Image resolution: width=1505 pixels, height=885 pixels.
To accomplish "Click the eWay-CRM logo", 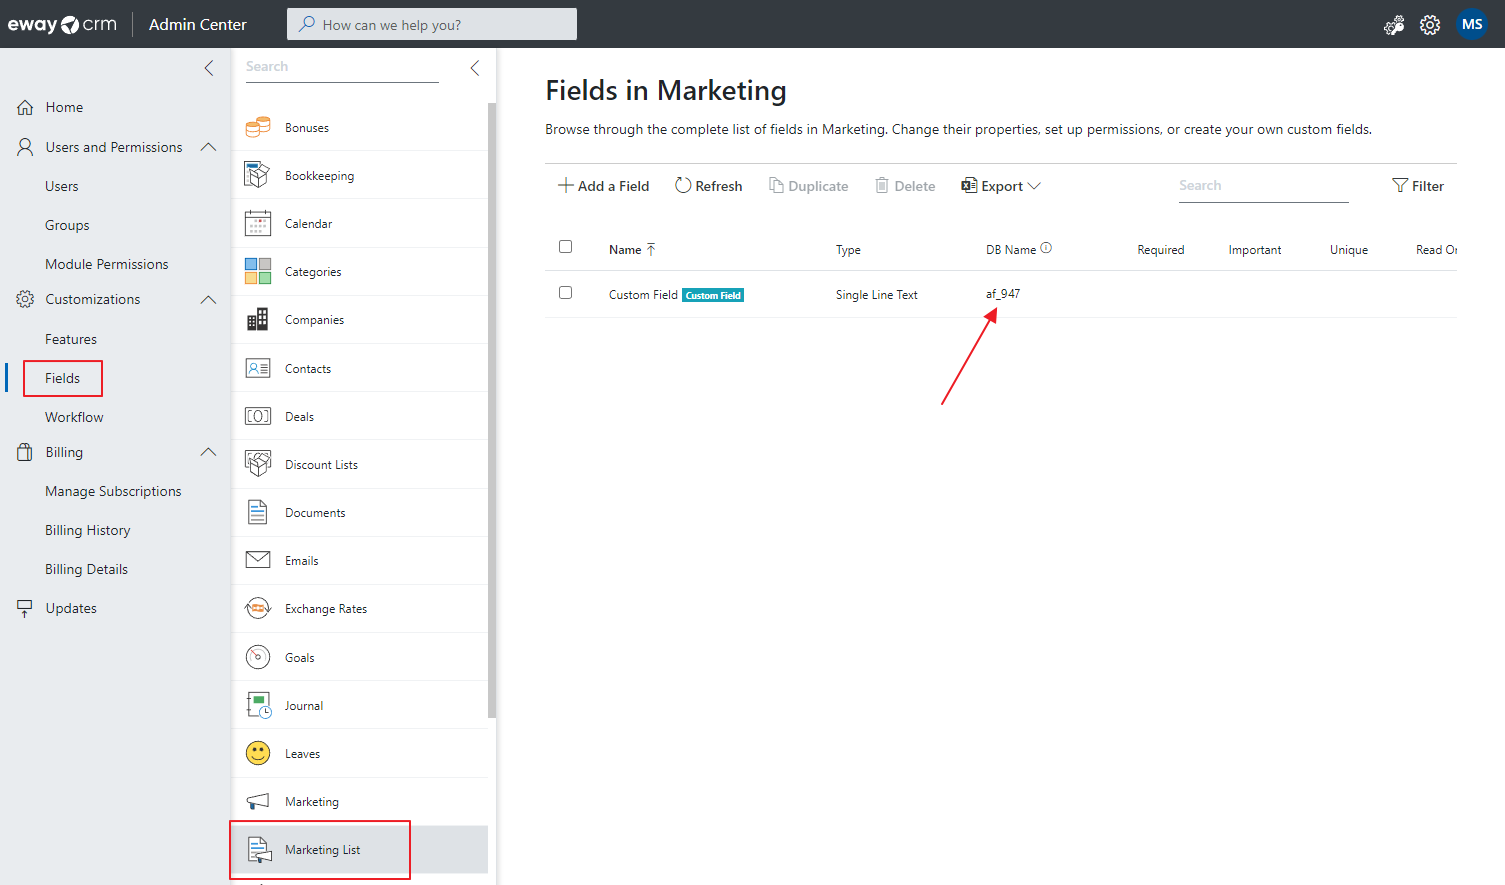I will coord(62,24).
